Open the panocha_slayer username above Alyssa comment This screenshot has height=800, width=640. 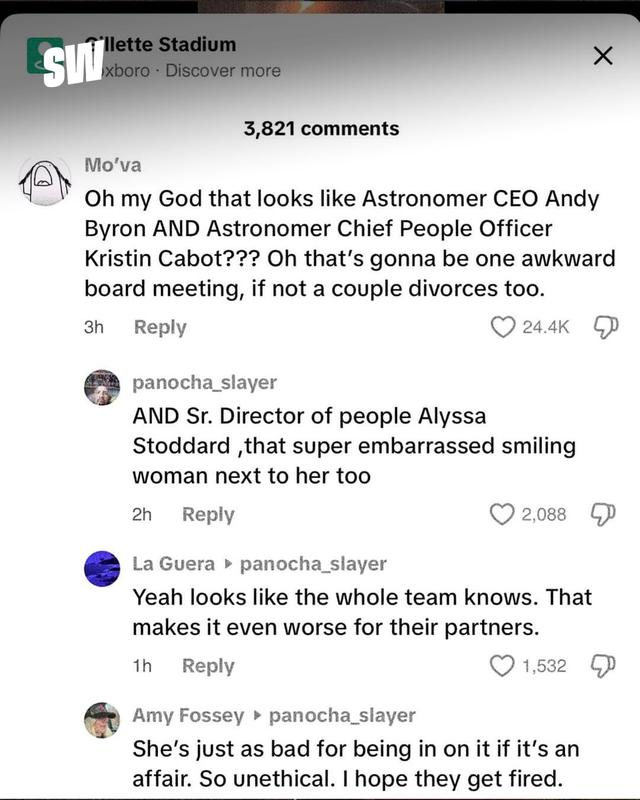coord(205,382)
